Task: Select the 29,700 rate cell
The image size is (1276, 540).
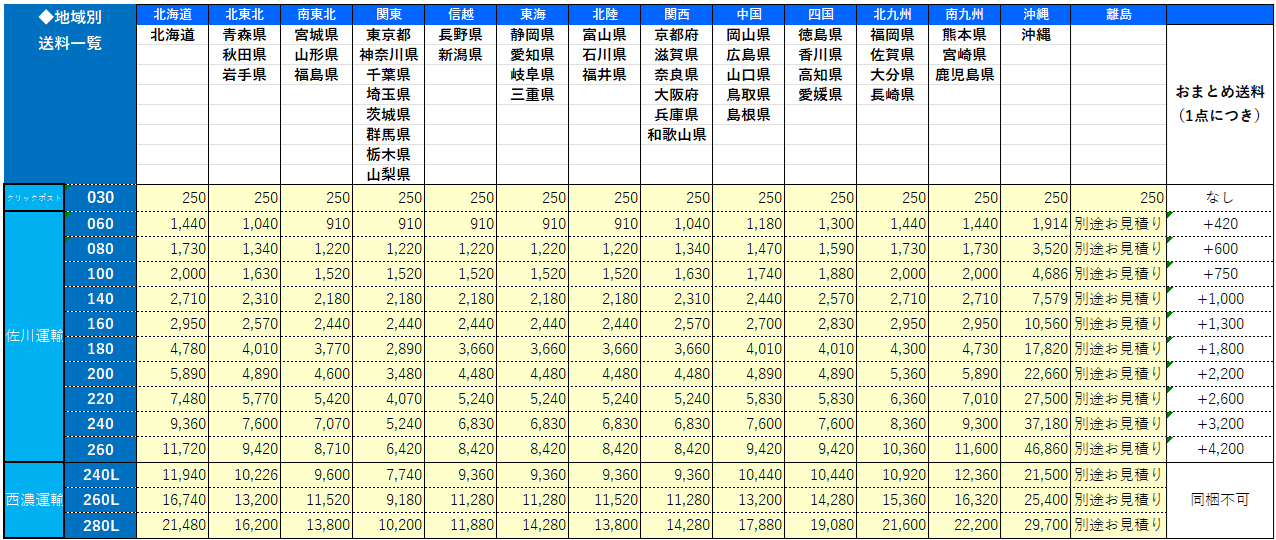Action: (x=1035, y=524)
